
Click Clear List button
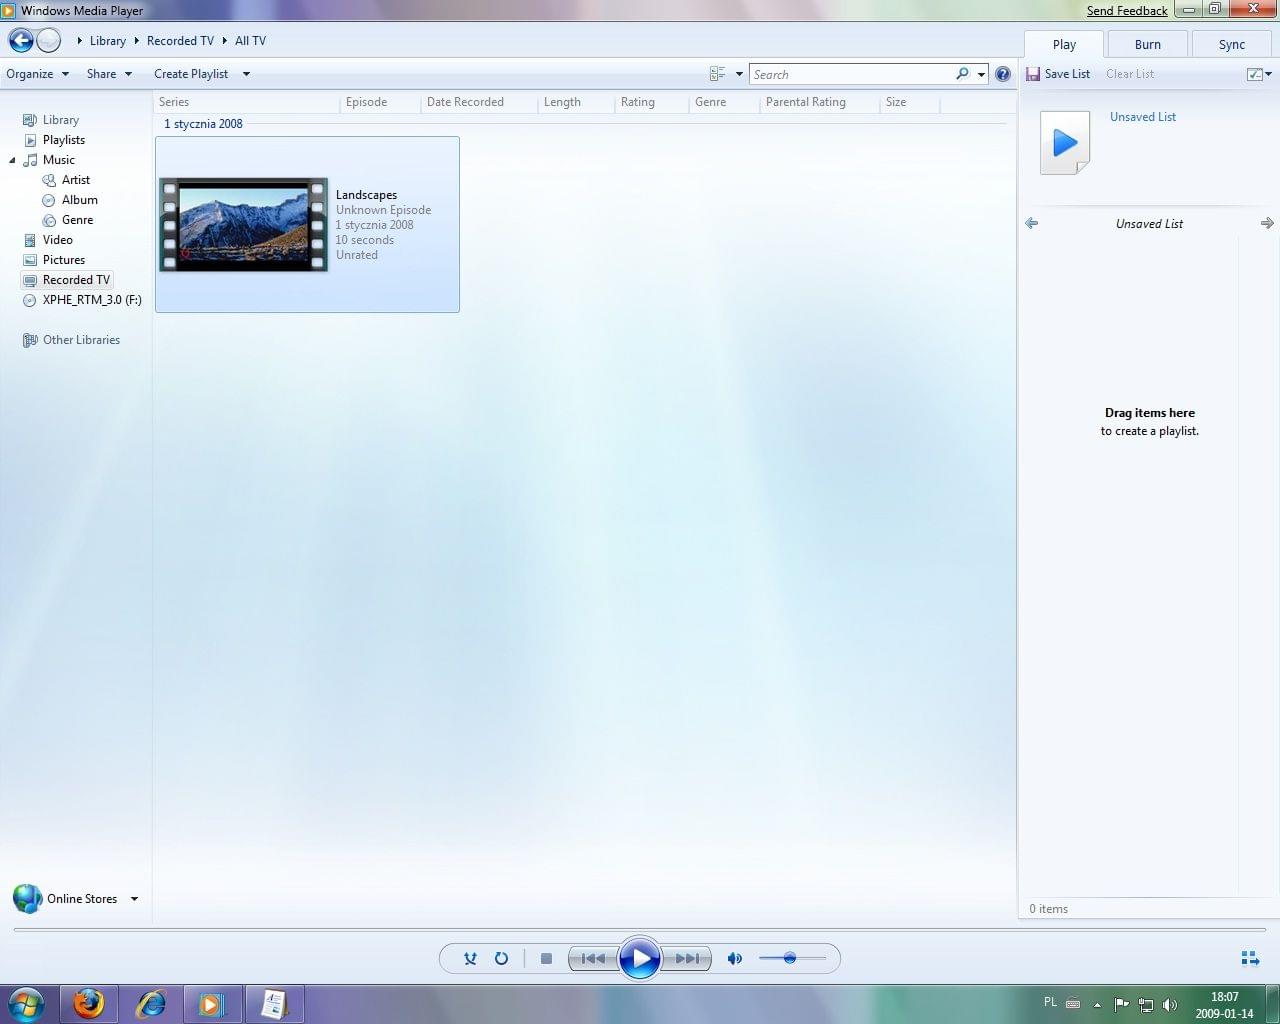pos(1130,74)
